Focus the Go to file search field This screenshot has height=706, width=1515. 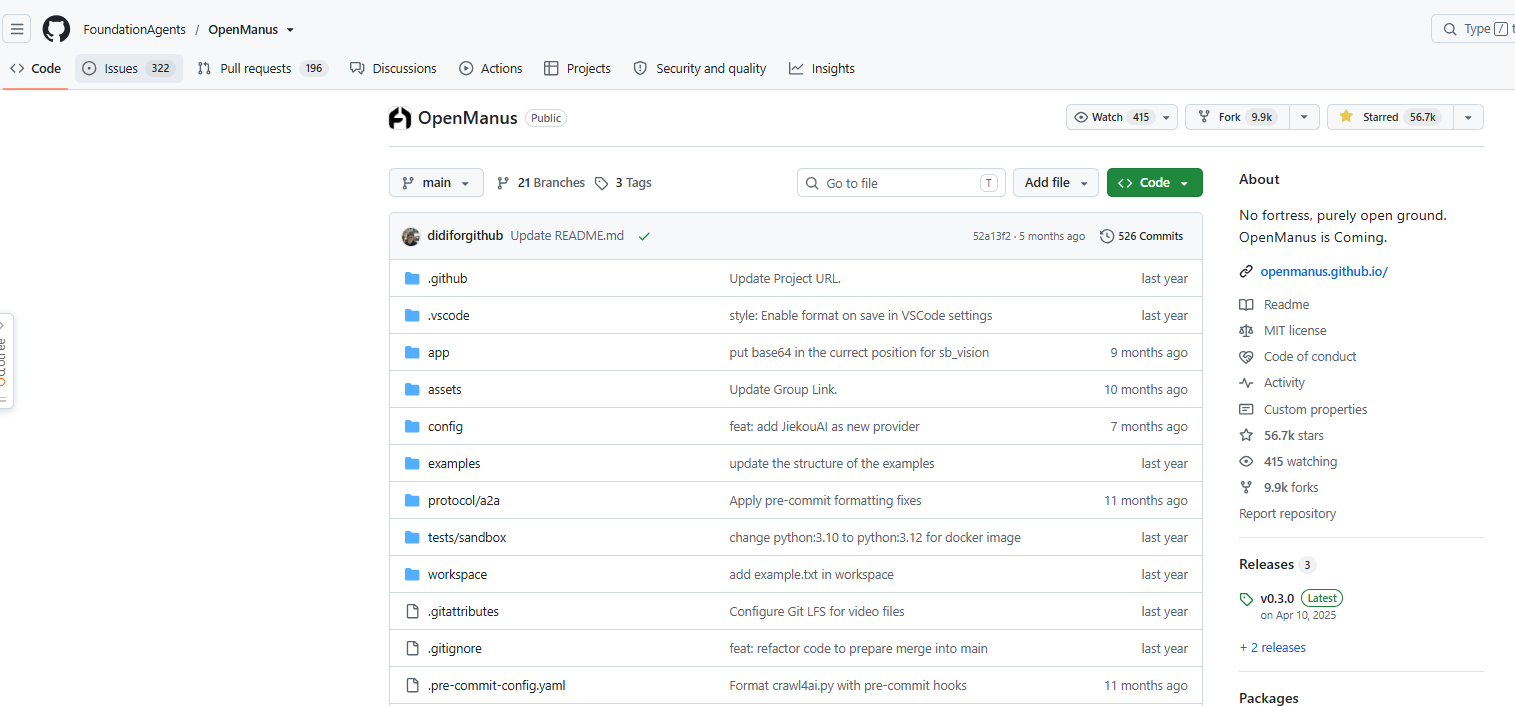click(901, 183)
